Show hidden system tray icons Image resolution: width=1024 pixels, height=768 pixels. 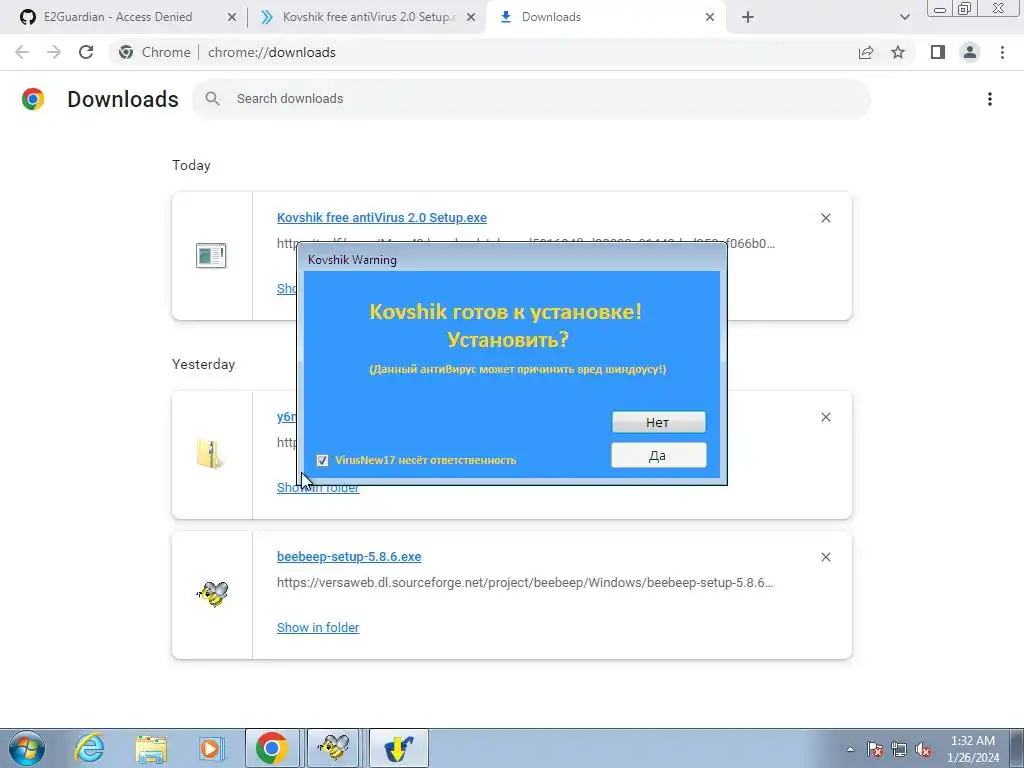850,749
